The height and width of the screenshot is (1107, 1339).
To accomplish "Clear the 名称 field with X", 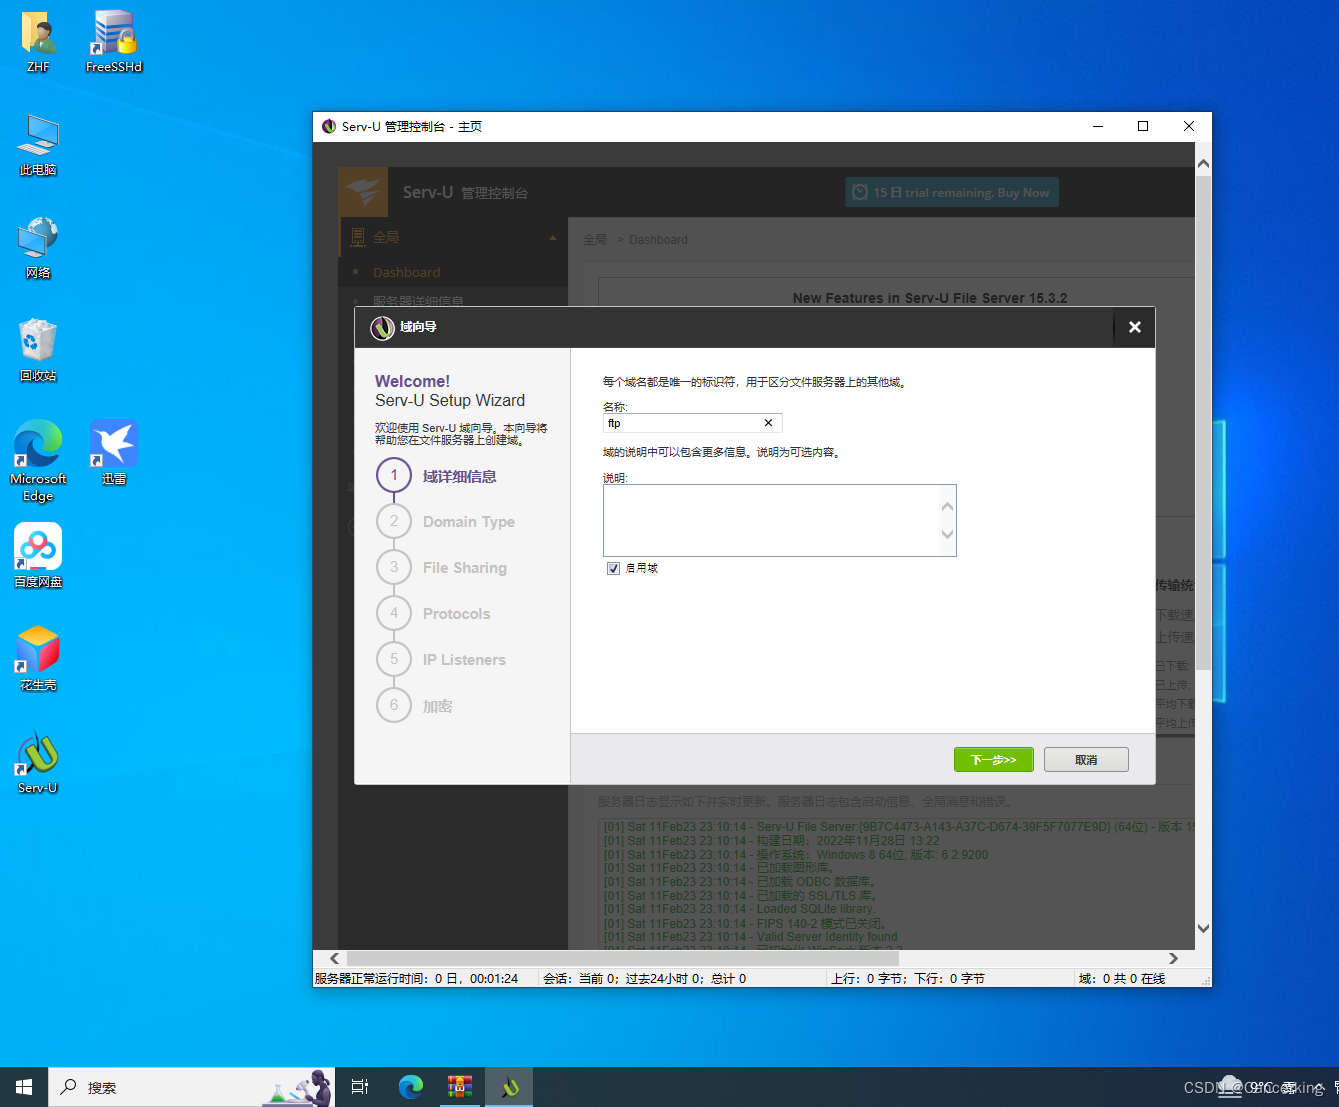I will 768,423.
